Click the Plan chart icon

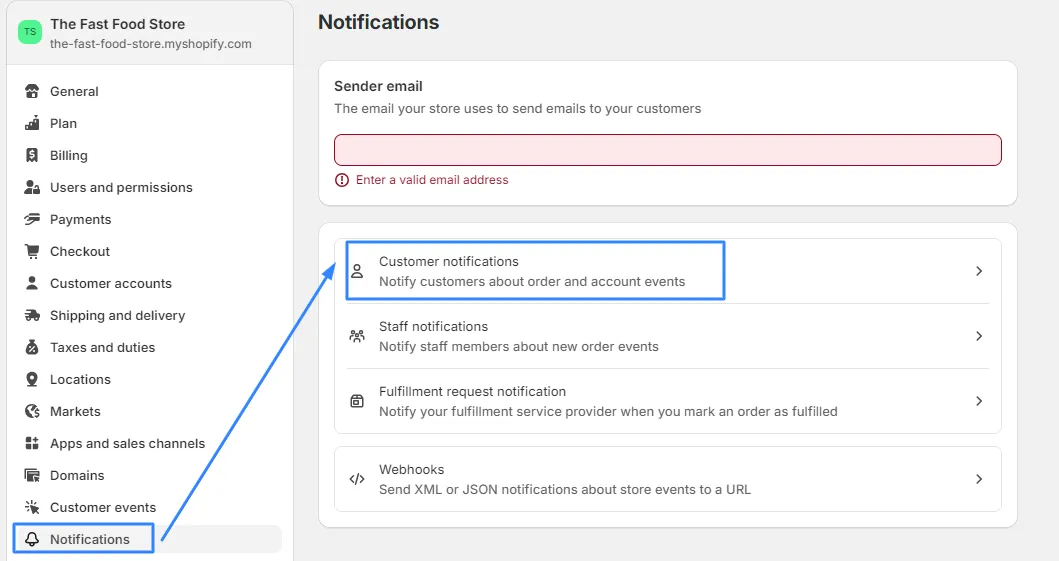[x=32, y=123]
